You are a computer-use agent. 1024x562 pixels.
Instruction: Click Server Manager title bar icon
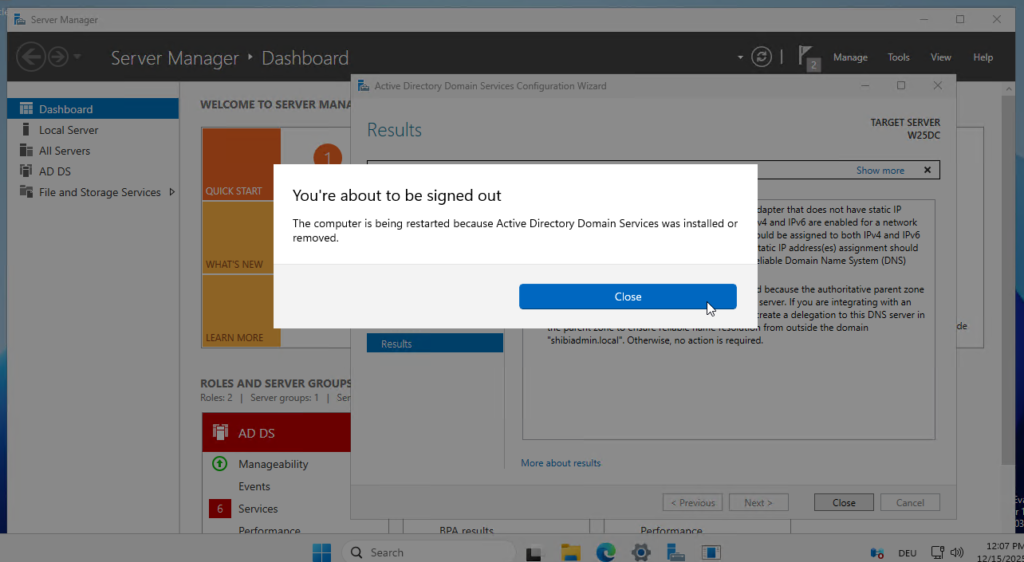(x=20, y=20)
